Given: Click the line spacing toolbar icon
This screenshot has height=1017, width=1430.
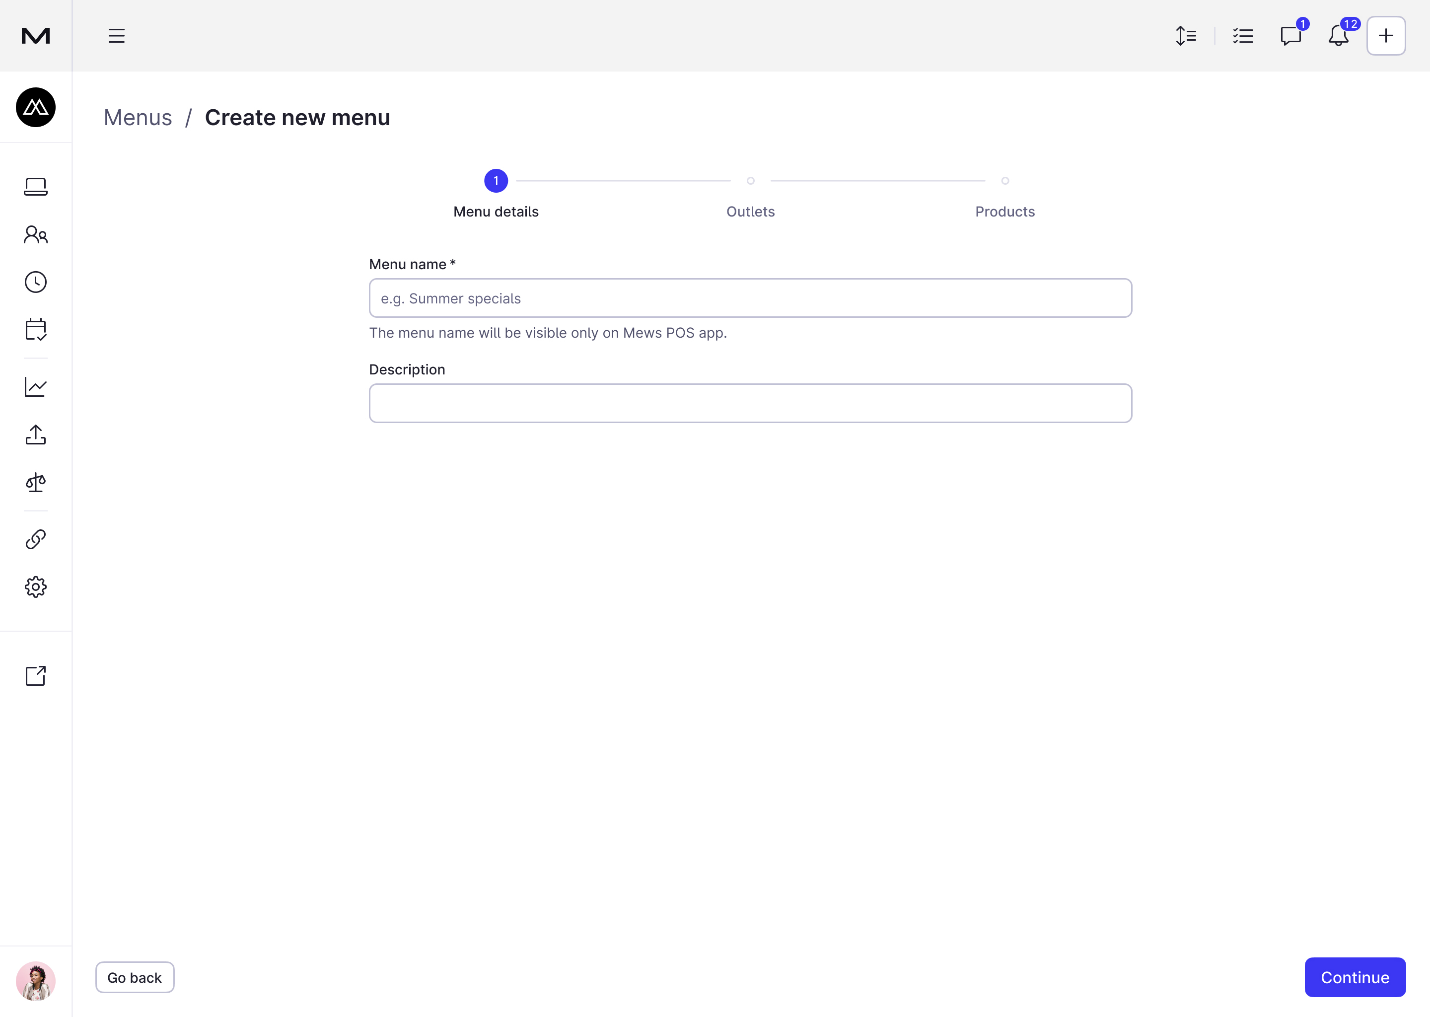Looking at the screenshot, I should (1186, 36).
